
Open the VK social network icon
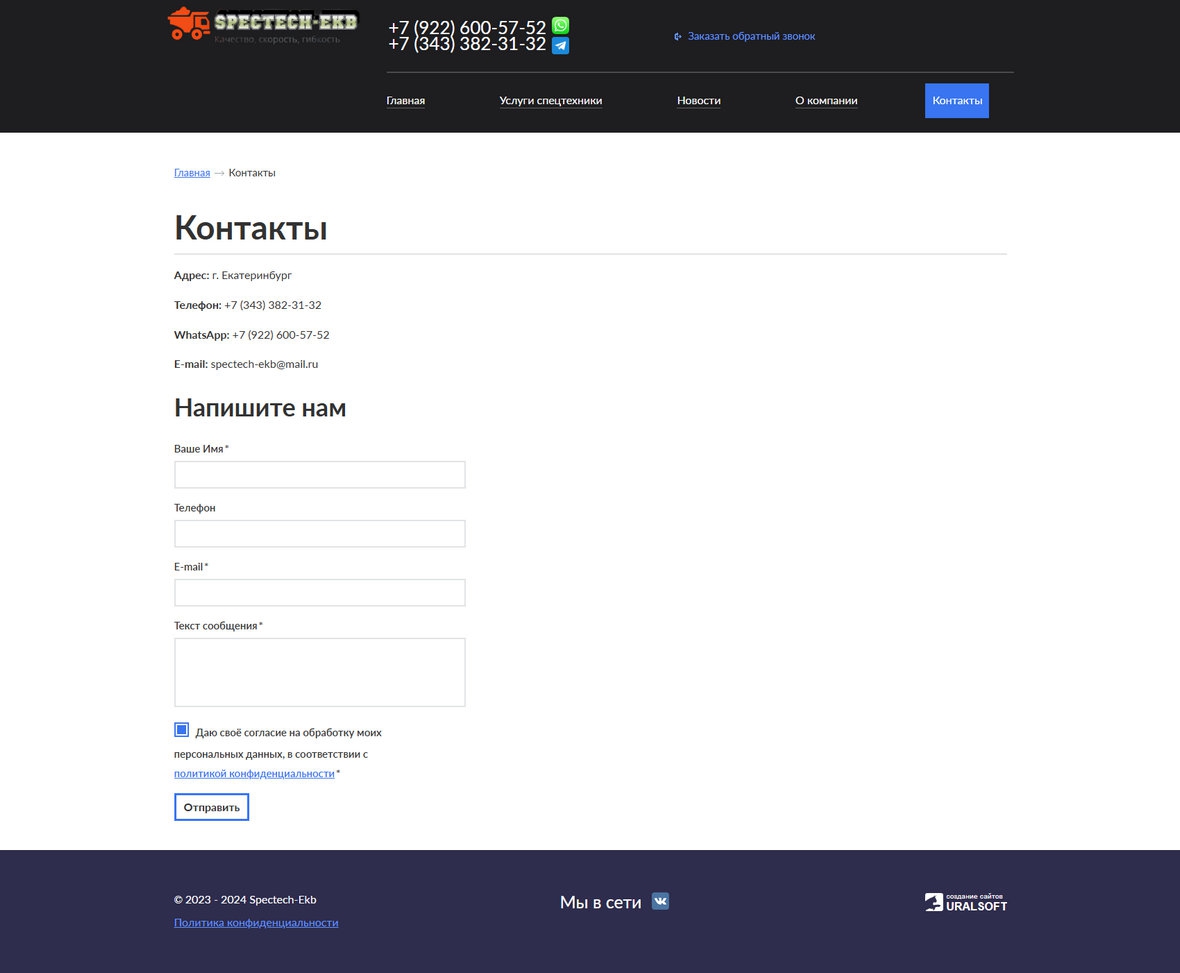[660, 901]
